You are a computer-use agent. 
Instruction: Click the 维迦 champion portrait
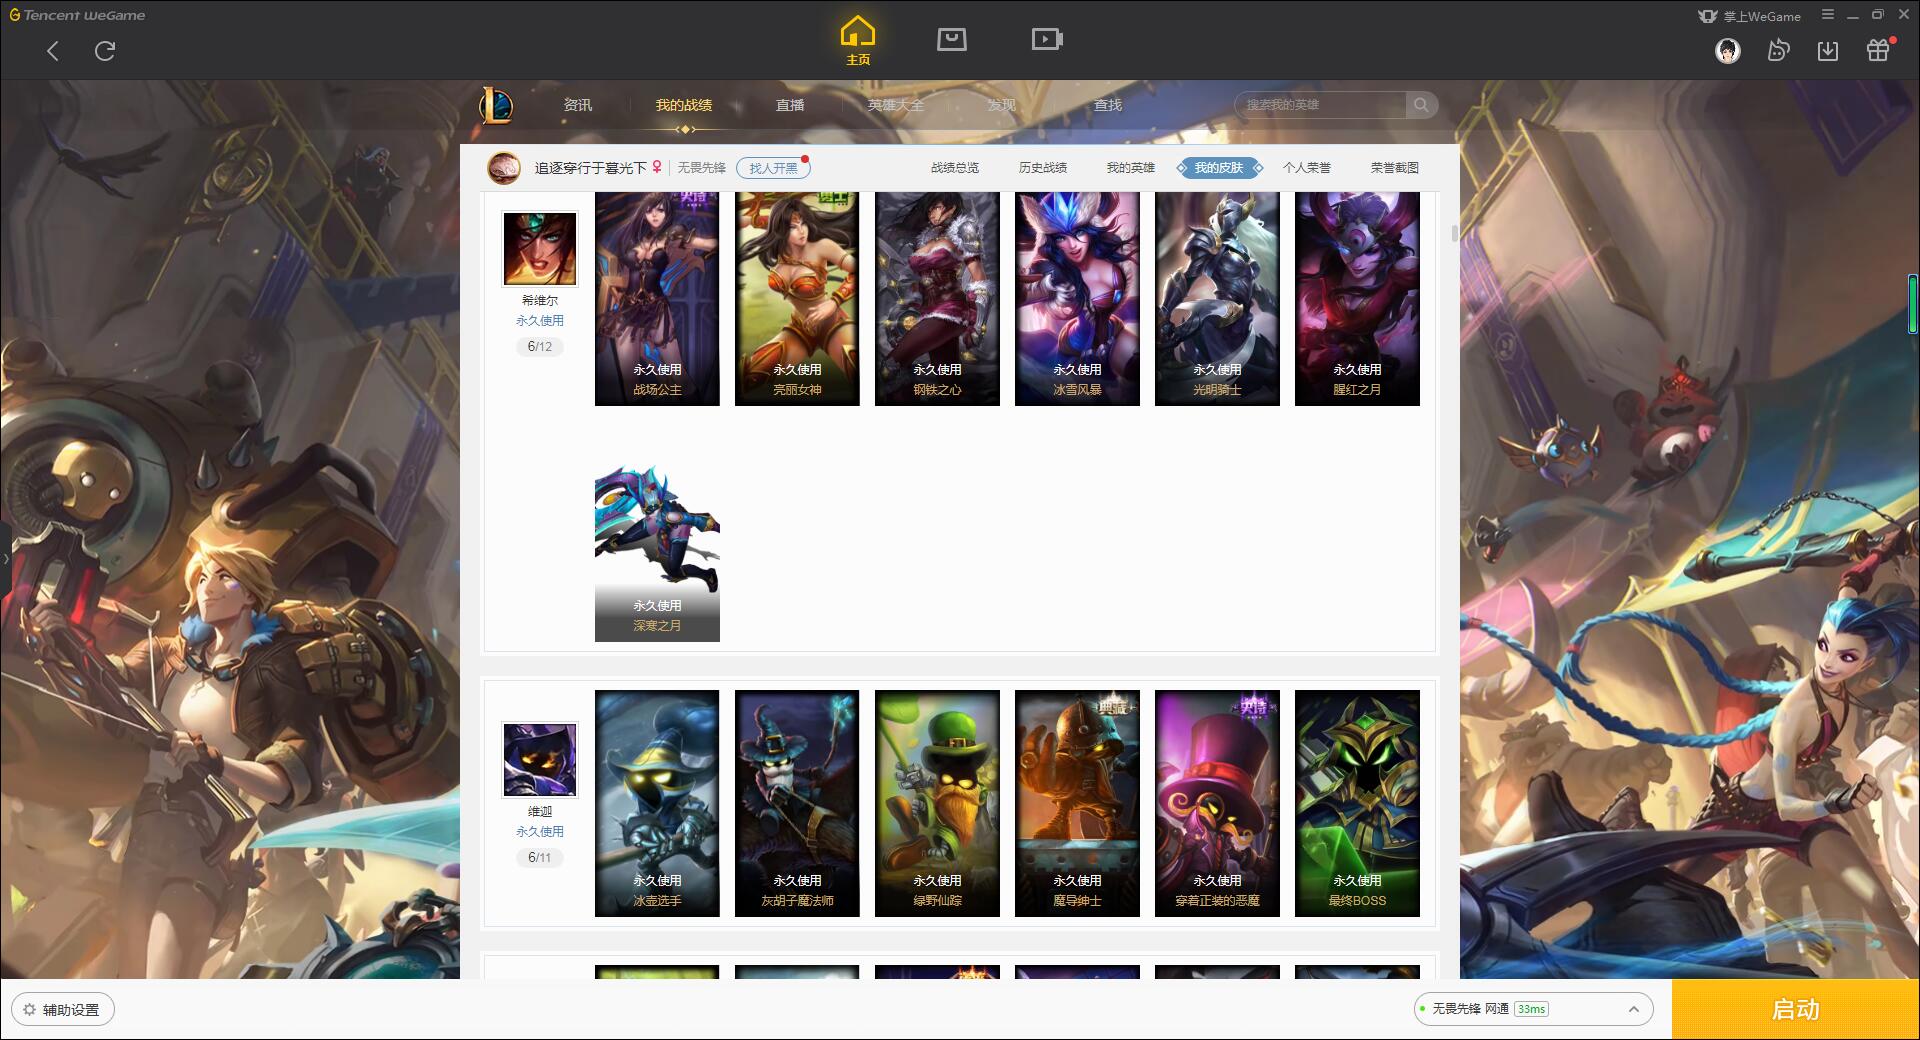(x=540, y=760)
